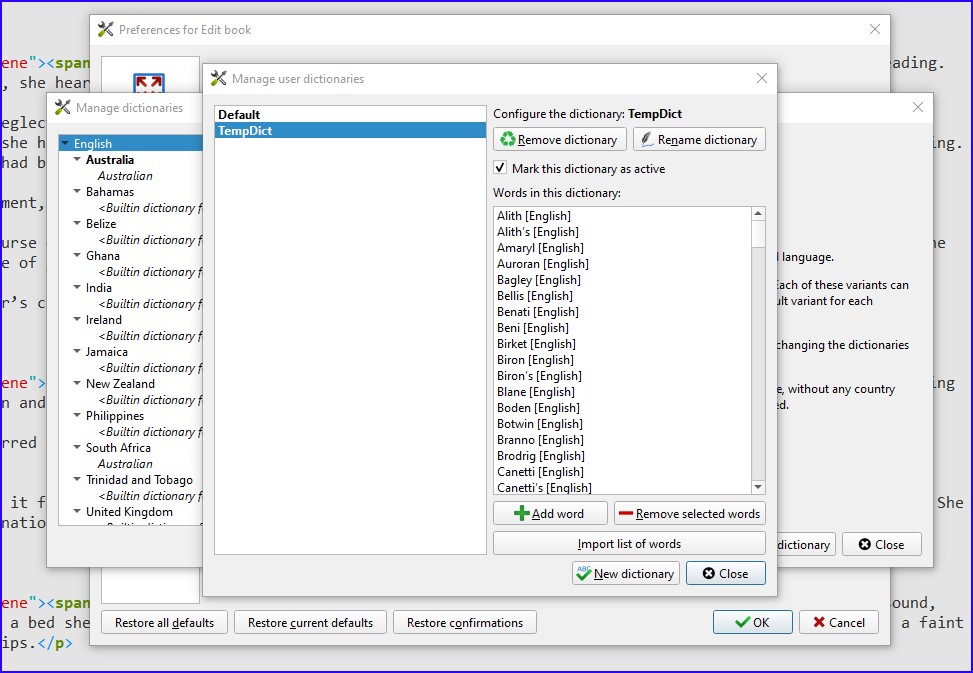Viewport: 973px width, 673px height.
Task: Select the Default dictionary in list
Action: tap(350, 114)
